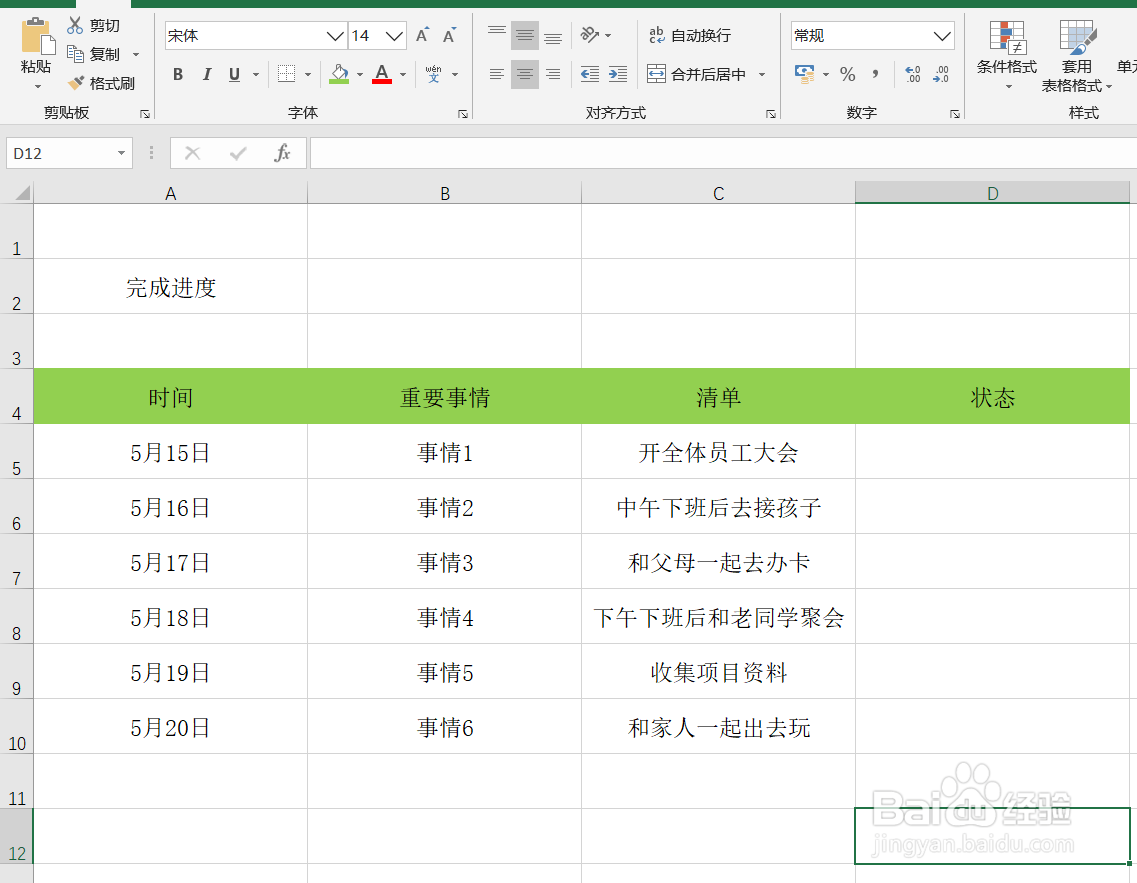Open the 常规 number format dropdown
Screen dimensions: 1137x883
[x=941, y=35]
